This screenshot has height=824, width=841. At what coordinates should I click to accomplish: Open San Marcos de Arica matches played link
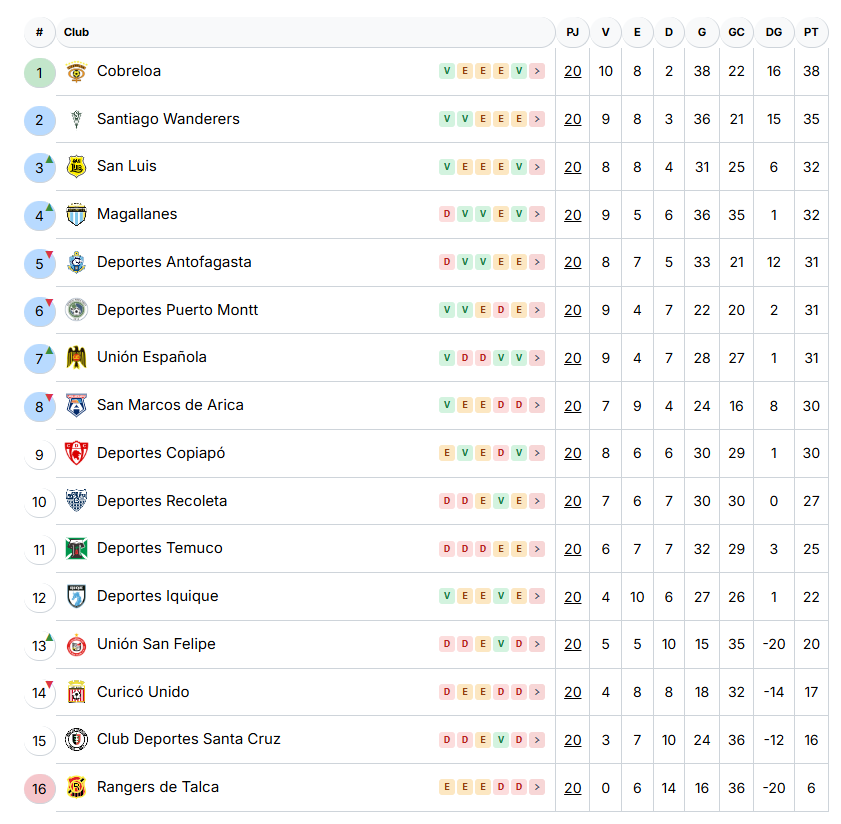coord(572,406)
